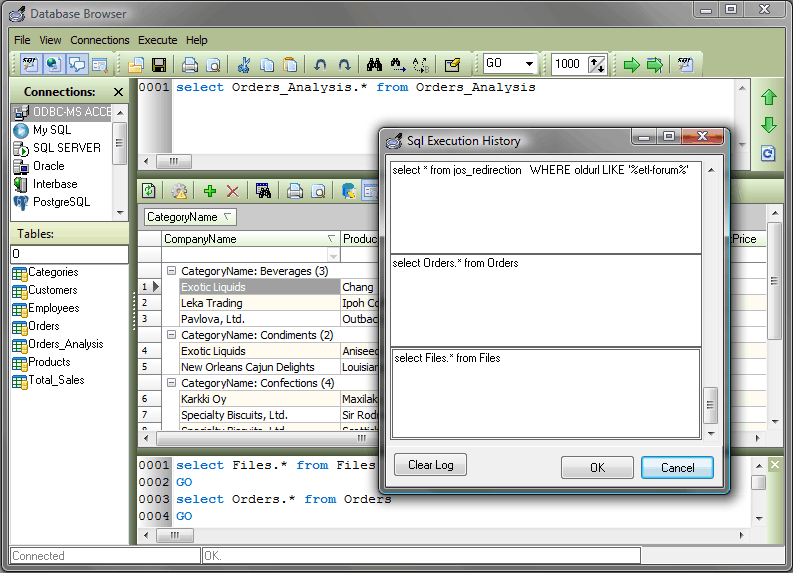Click the Refresh data icon in grid toolbar
Image resolution: width=793 pixels, height=573 pixels.
(x=149, y=191)
